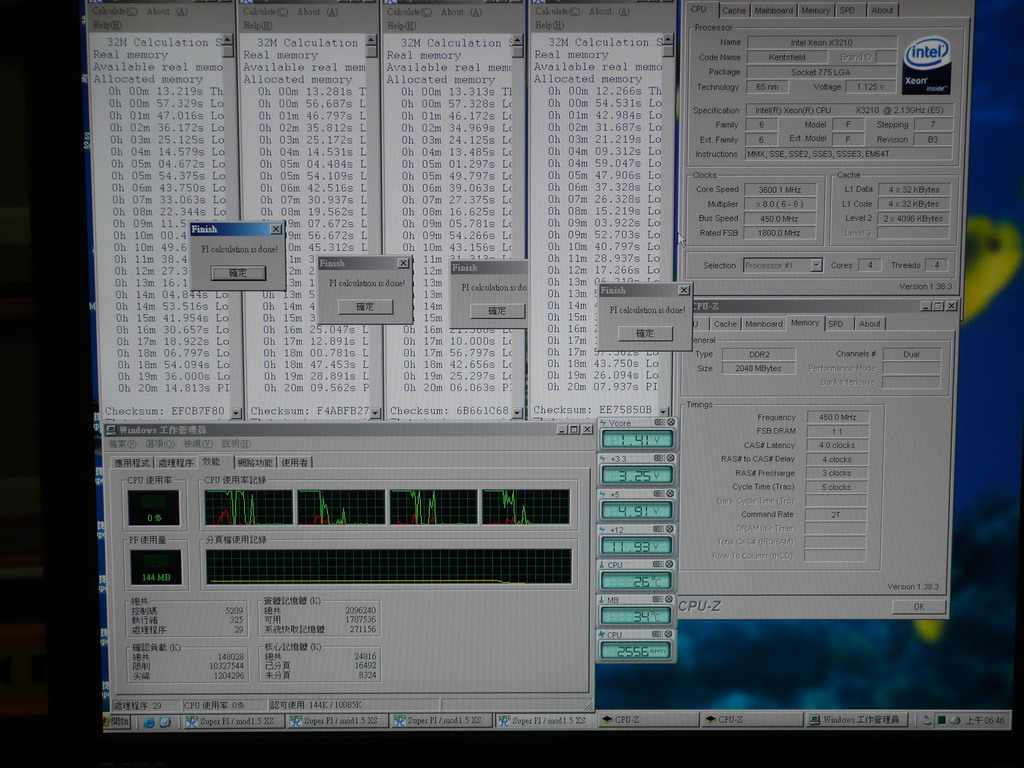The width and height of the screenshot is (1024, 768).
Task: Click the processor name field Intel Xeon X3210
Action: [822, 42]
